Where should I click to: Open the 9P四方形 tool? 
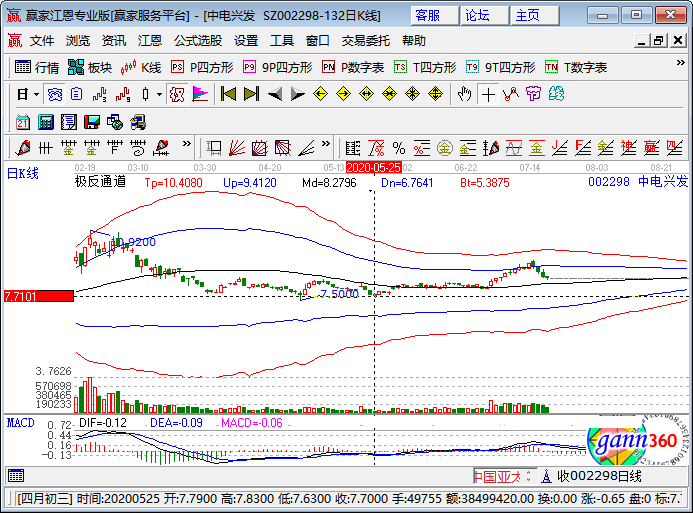coord(278,67)
